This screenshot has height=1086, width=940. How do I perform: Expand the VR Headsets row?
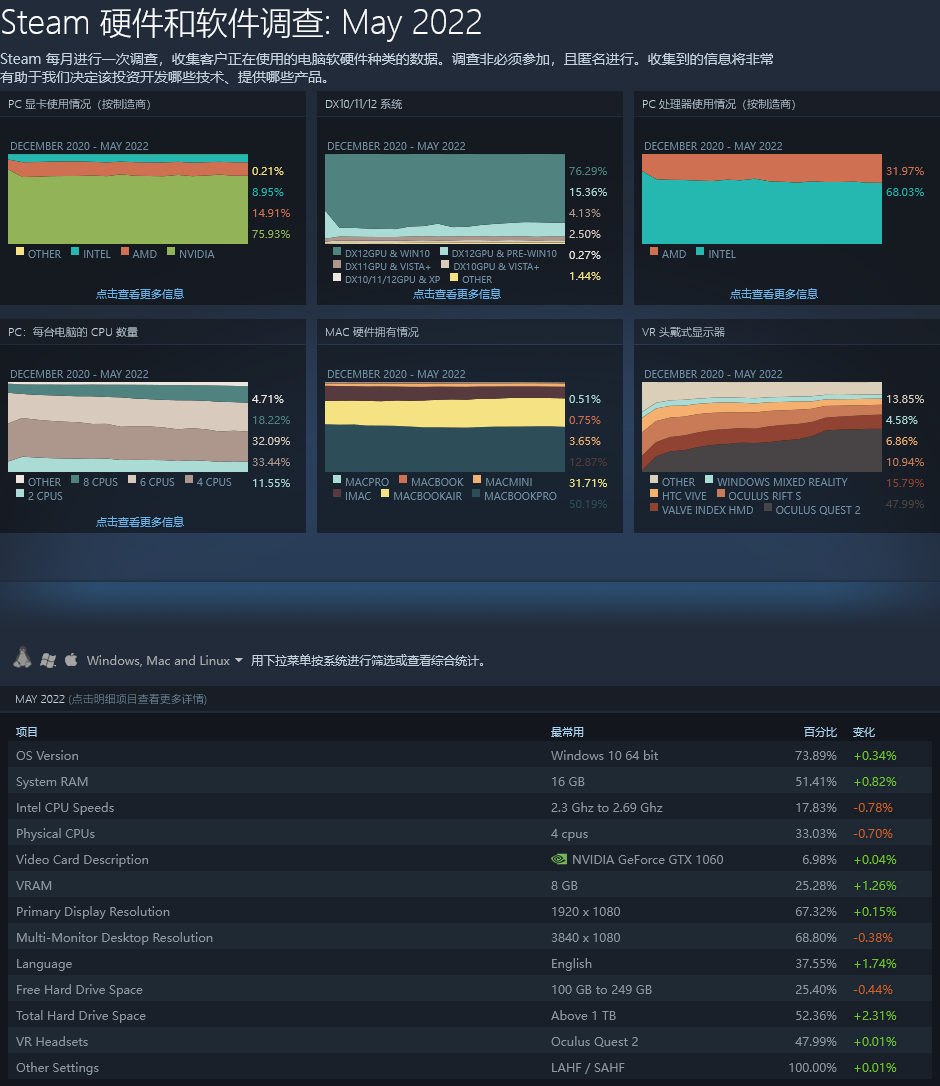52,1041
